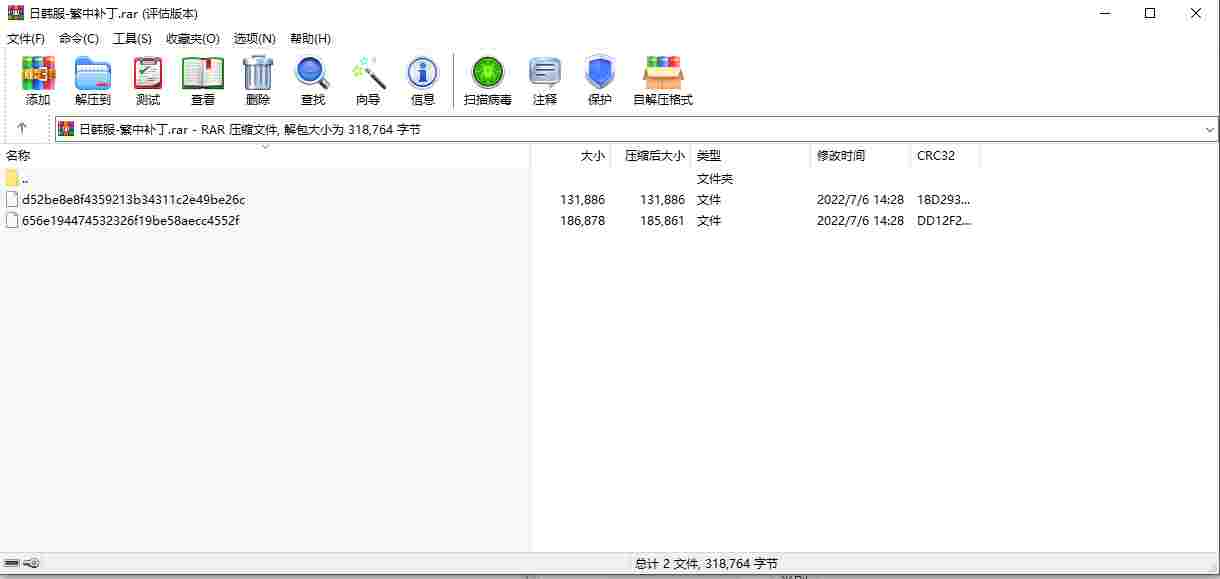Expand the address bar dropdown arrow
The height and width of the screenshot is (579, 1220).
click(x=1210, y=130)
